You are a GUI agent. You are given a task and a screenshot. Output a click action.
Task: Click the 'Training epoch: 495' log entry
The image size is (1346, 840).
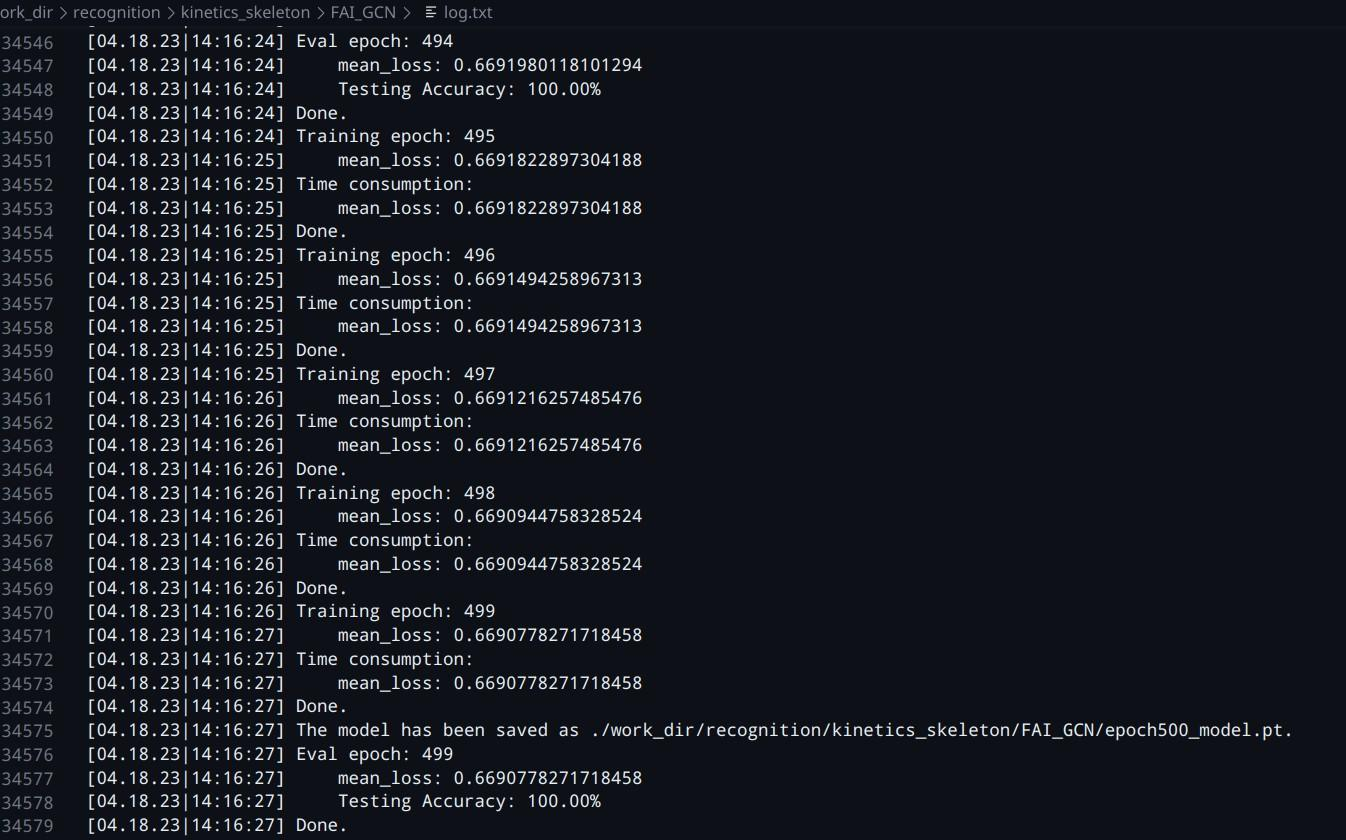(395, 137)
